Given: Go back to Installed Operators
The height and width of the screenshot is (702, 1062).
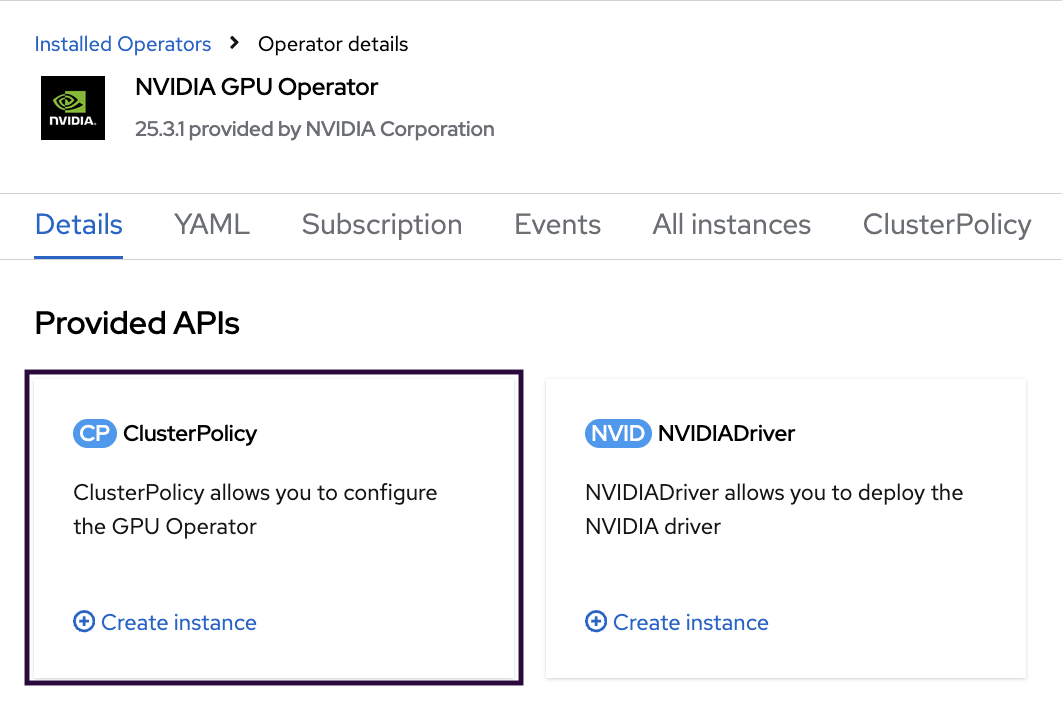Looking at the screenshot, I should click(123, 44).
